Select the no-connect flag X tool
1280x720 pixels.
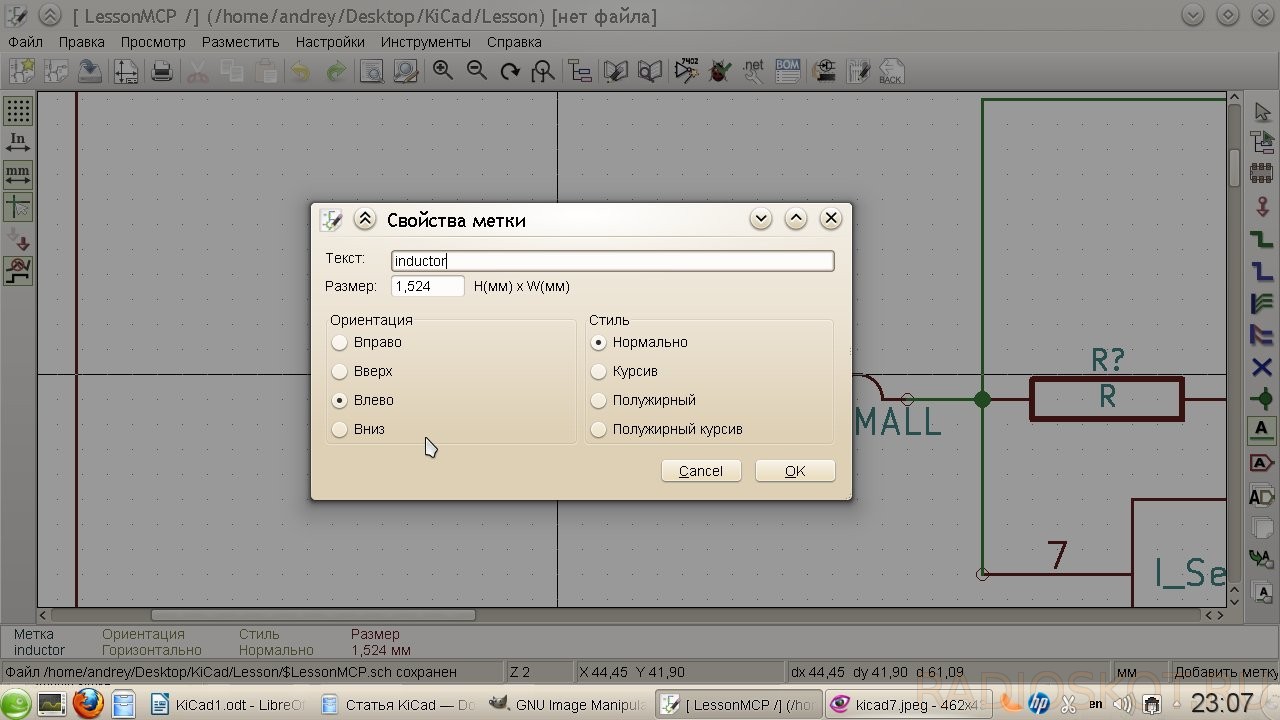(1261, 367)
